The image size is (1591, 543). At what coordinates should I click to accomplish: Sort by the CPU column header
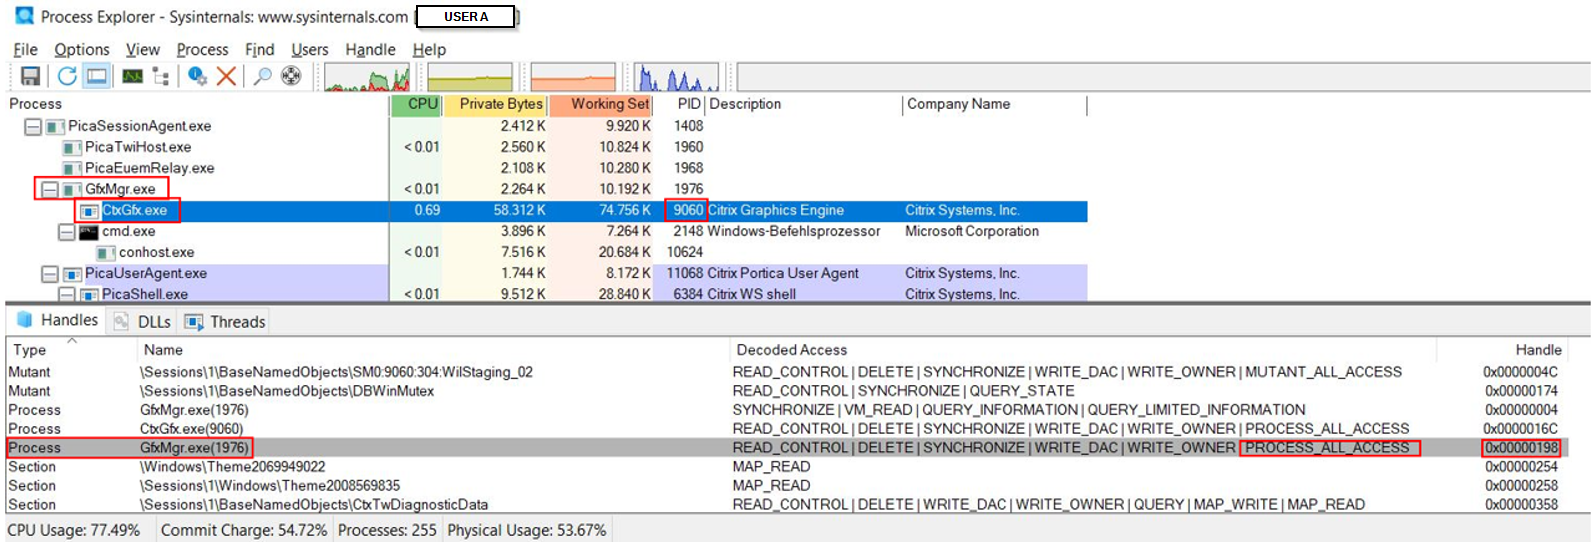click(416, 104)
